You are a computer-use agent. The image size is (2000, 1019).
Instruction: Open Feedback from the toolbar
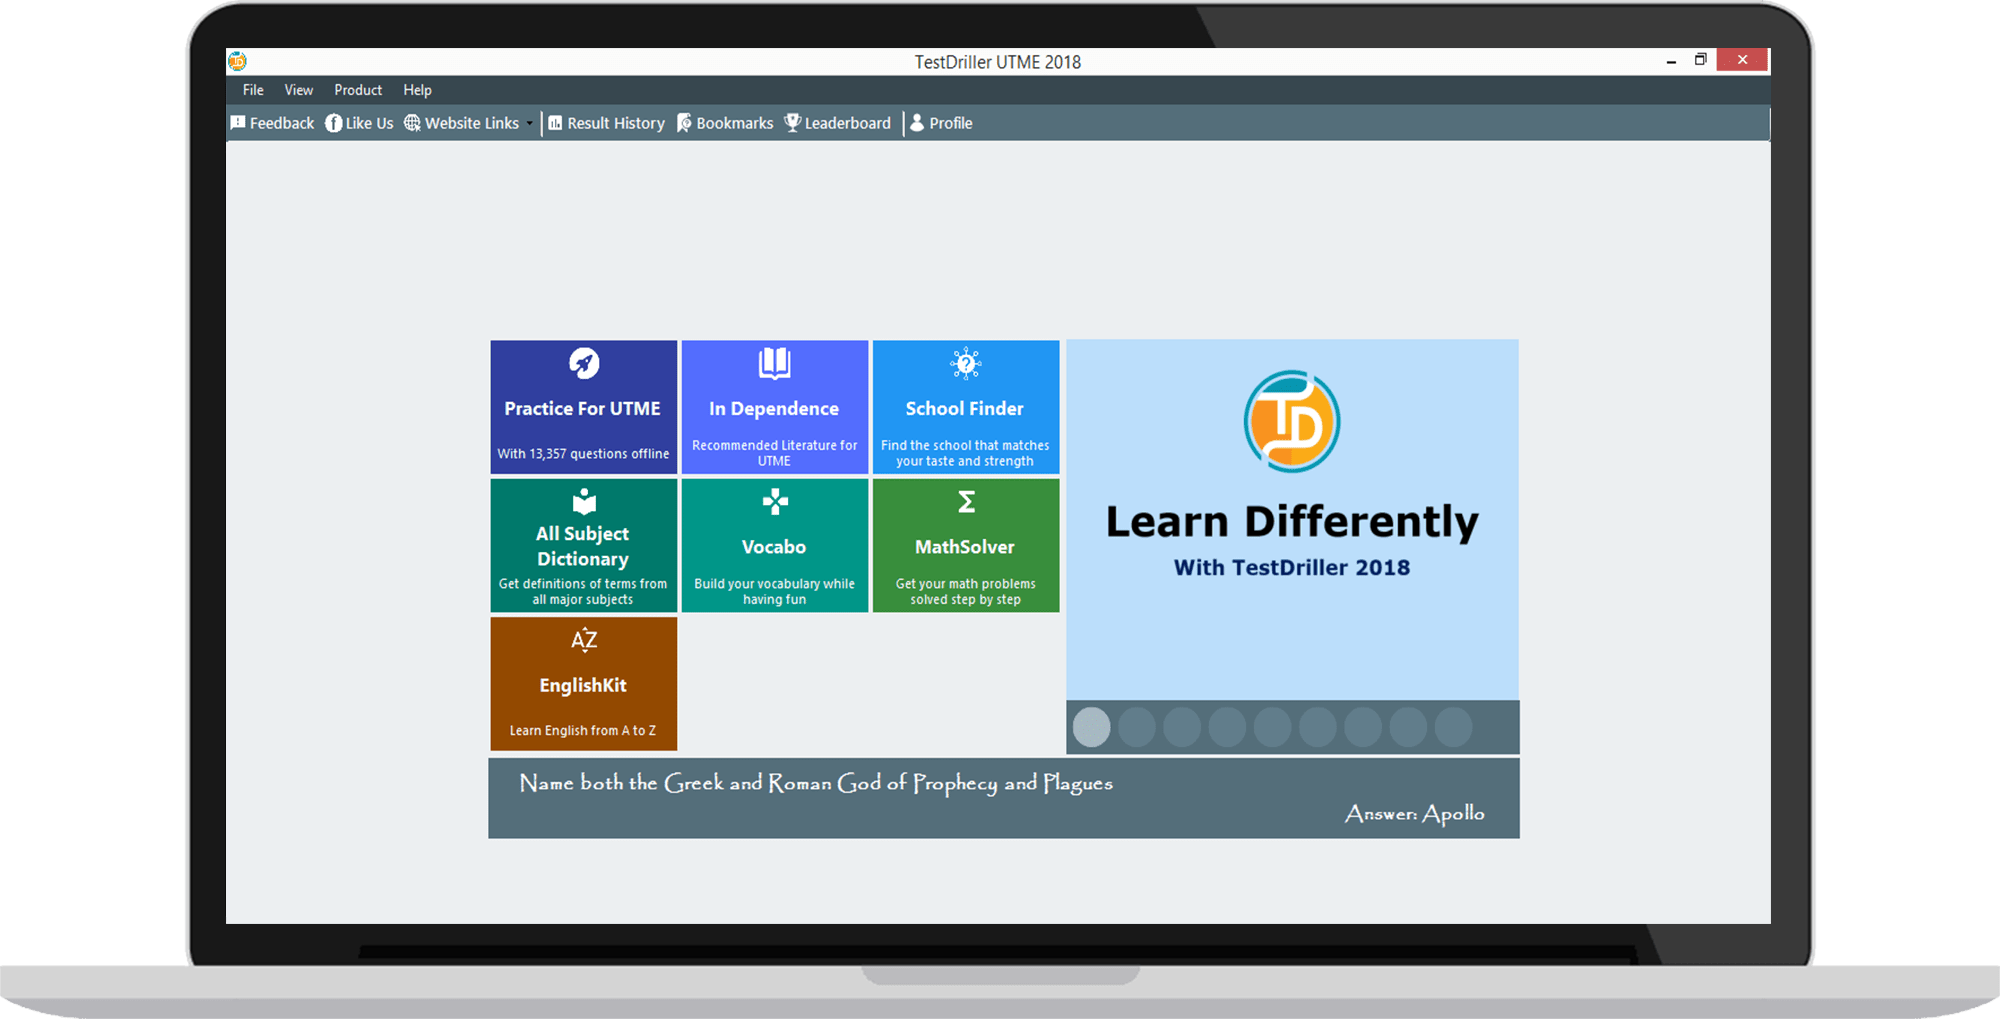(x=281, y=123)
